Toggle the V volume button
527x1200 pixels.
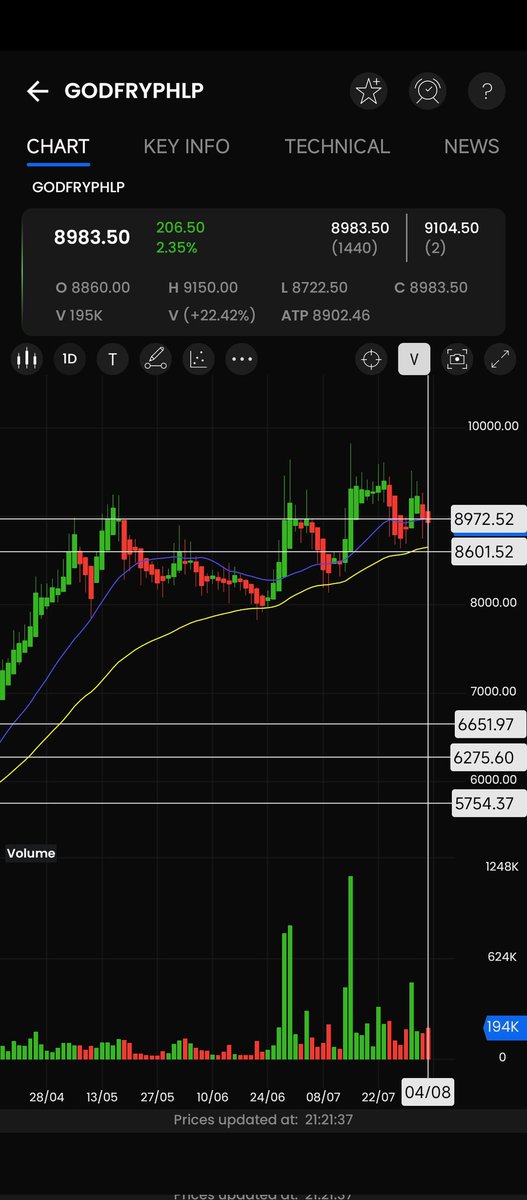click(414, 359)
